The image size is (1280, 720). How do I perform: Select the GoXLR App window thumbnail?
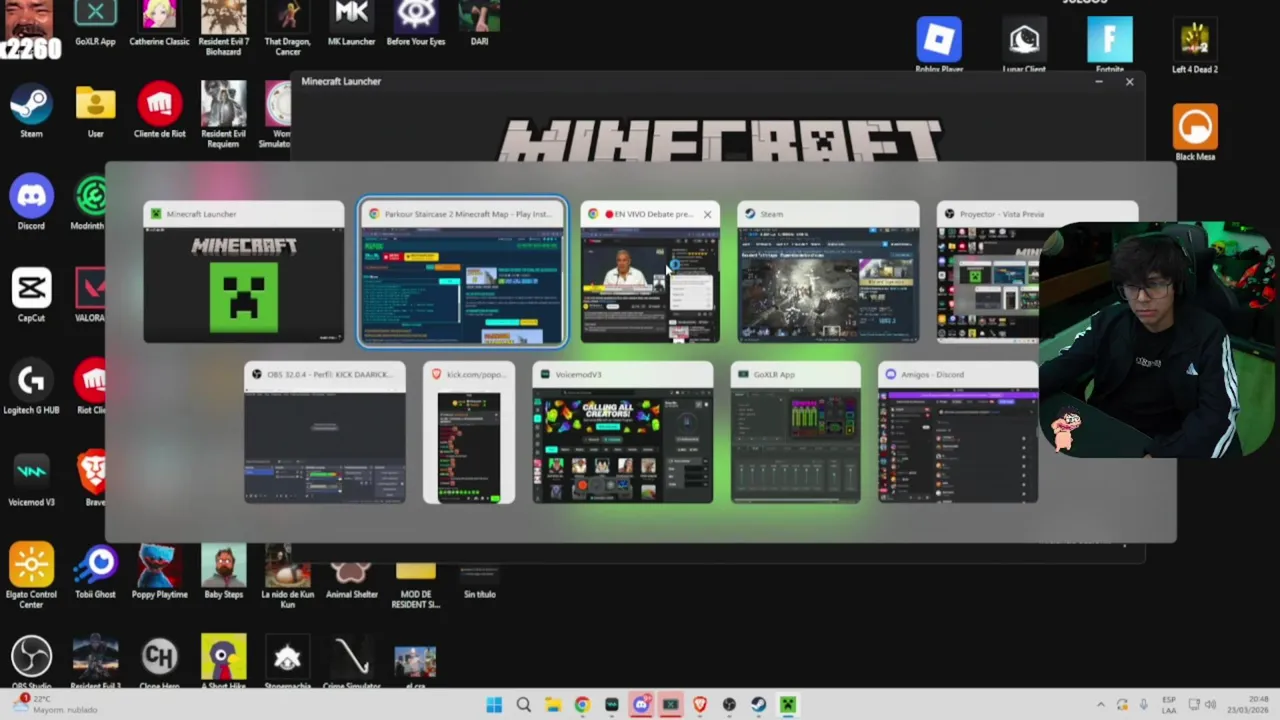pos(796,433)
